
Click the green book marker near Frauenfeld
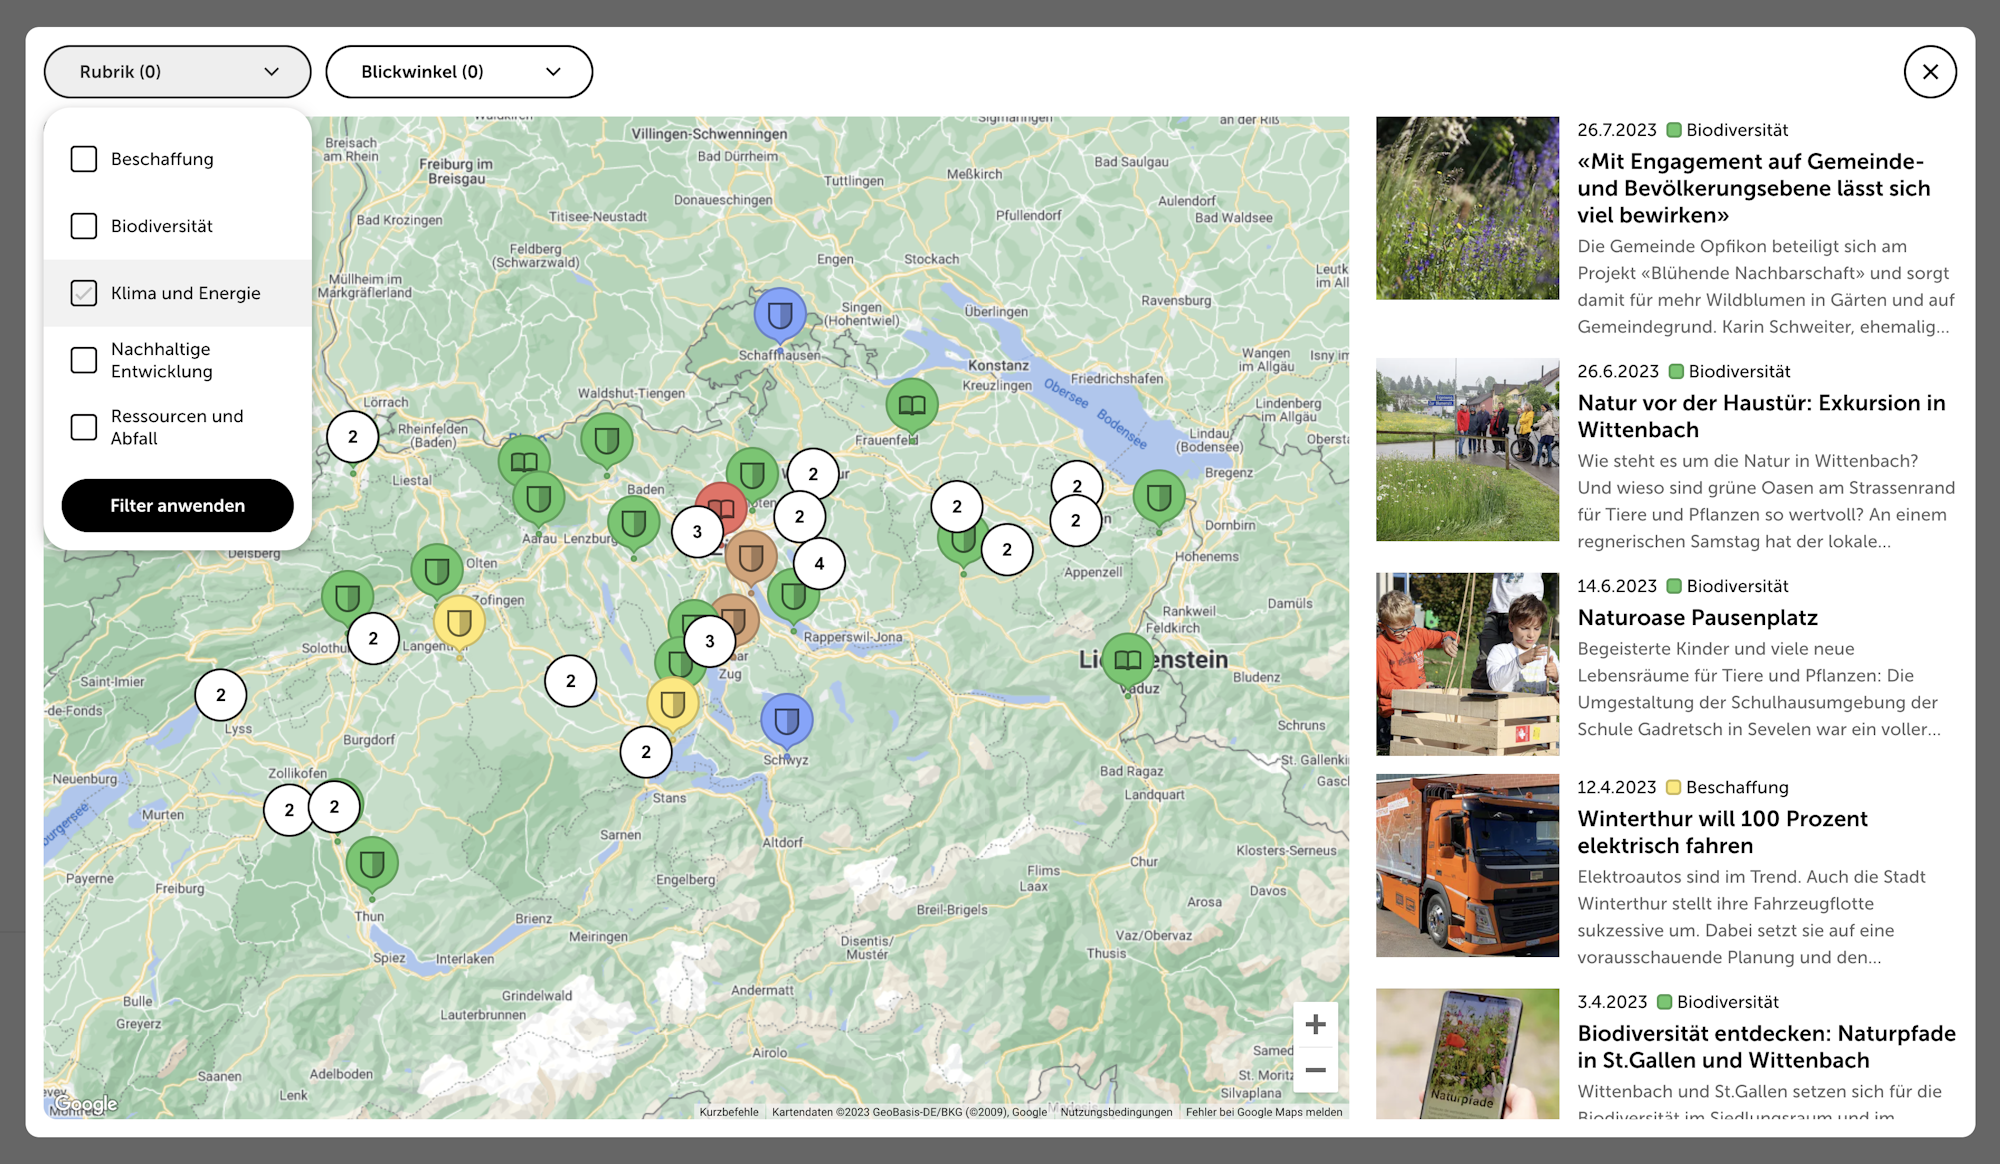pyautogui.click(x=912, y=405)
